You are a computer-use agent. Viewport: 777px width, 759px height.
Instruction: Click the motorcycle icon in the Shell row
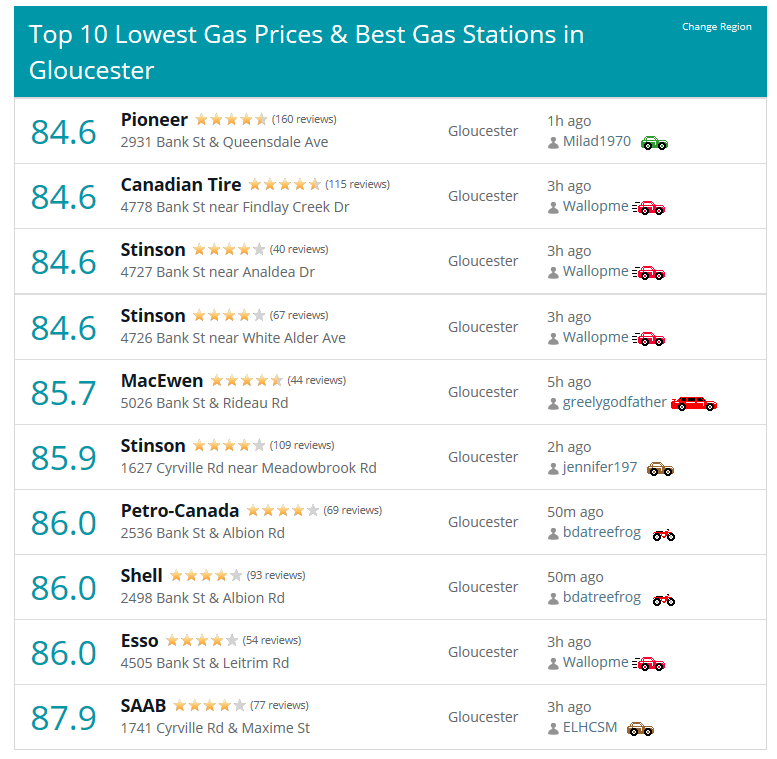[664, 600]
